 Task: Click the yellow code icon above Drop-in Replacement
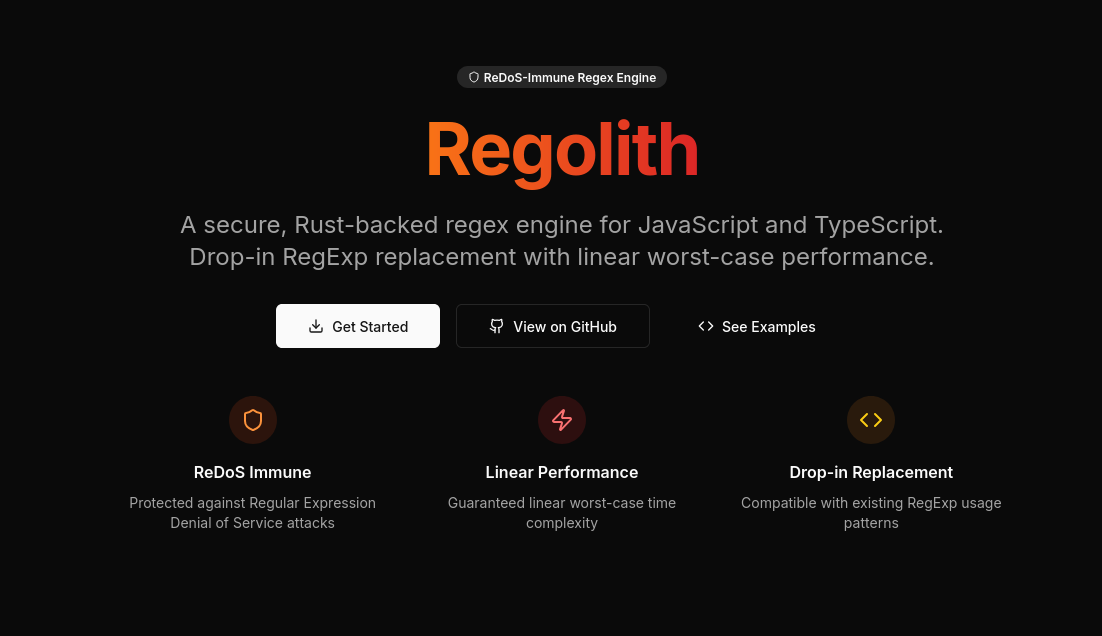871,420
